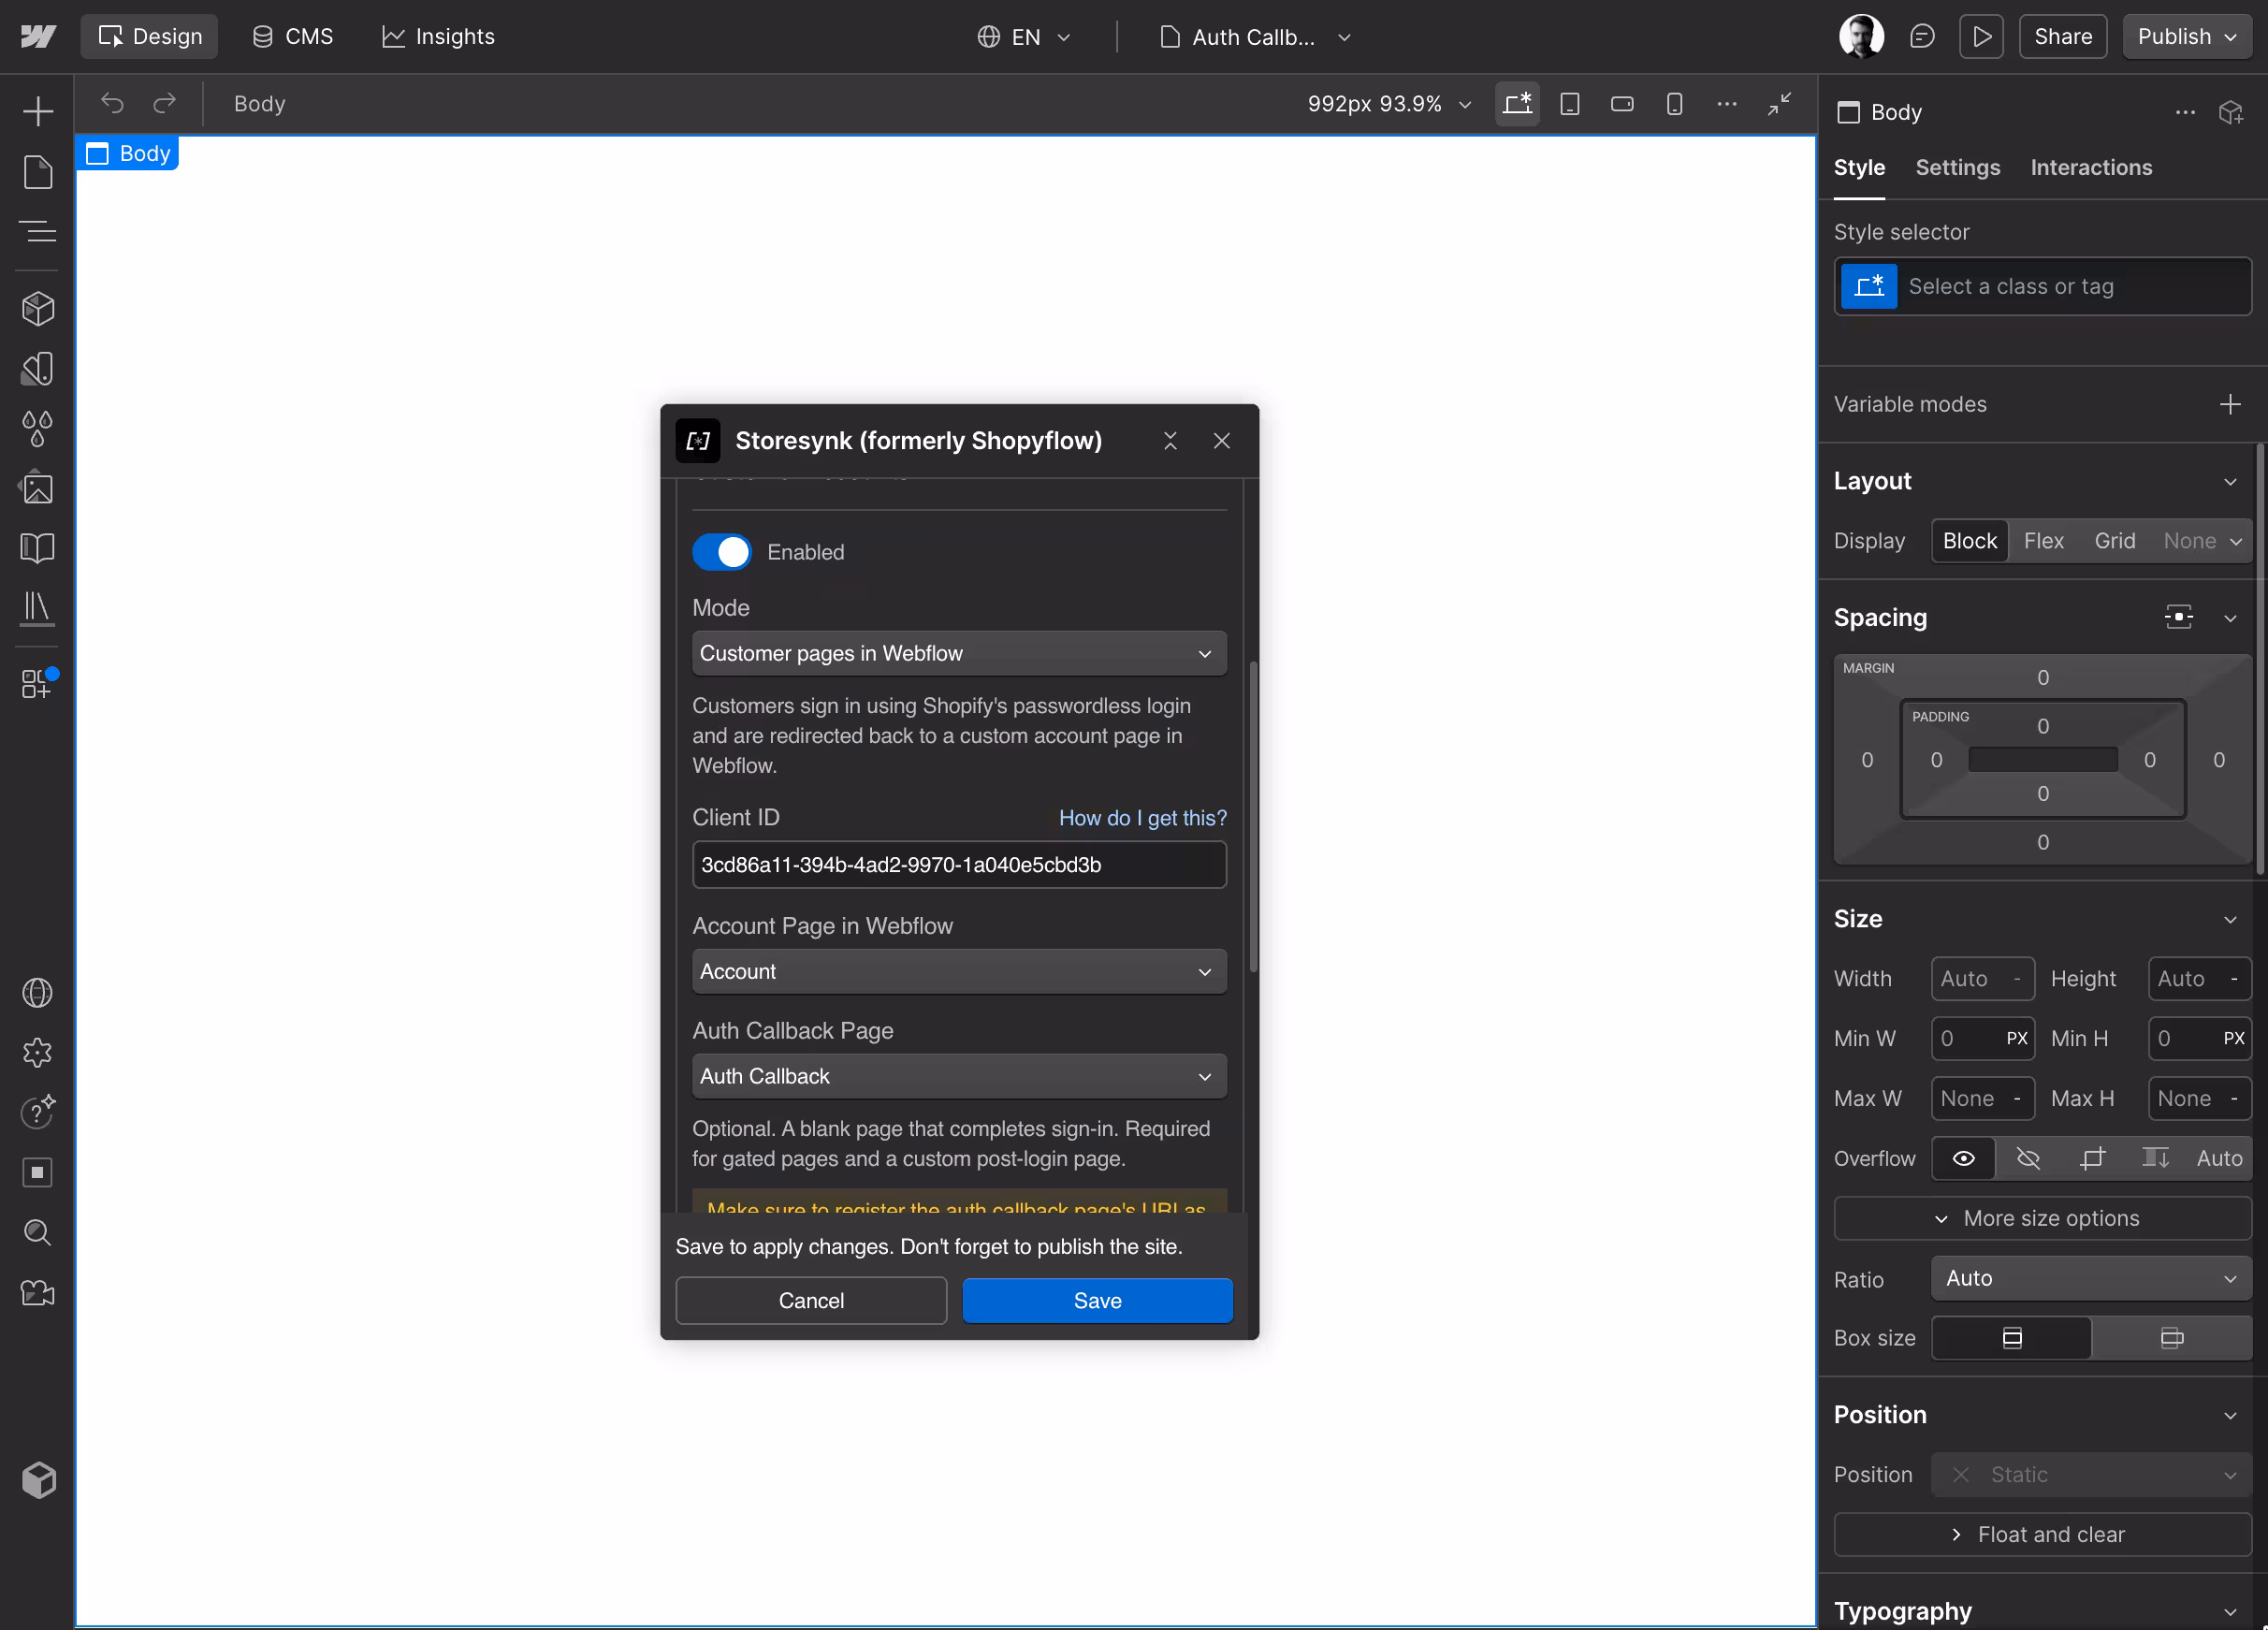Click Save in Storesynk dialog
The image size is (2268, 1630).
[x=1097, y=1300]
